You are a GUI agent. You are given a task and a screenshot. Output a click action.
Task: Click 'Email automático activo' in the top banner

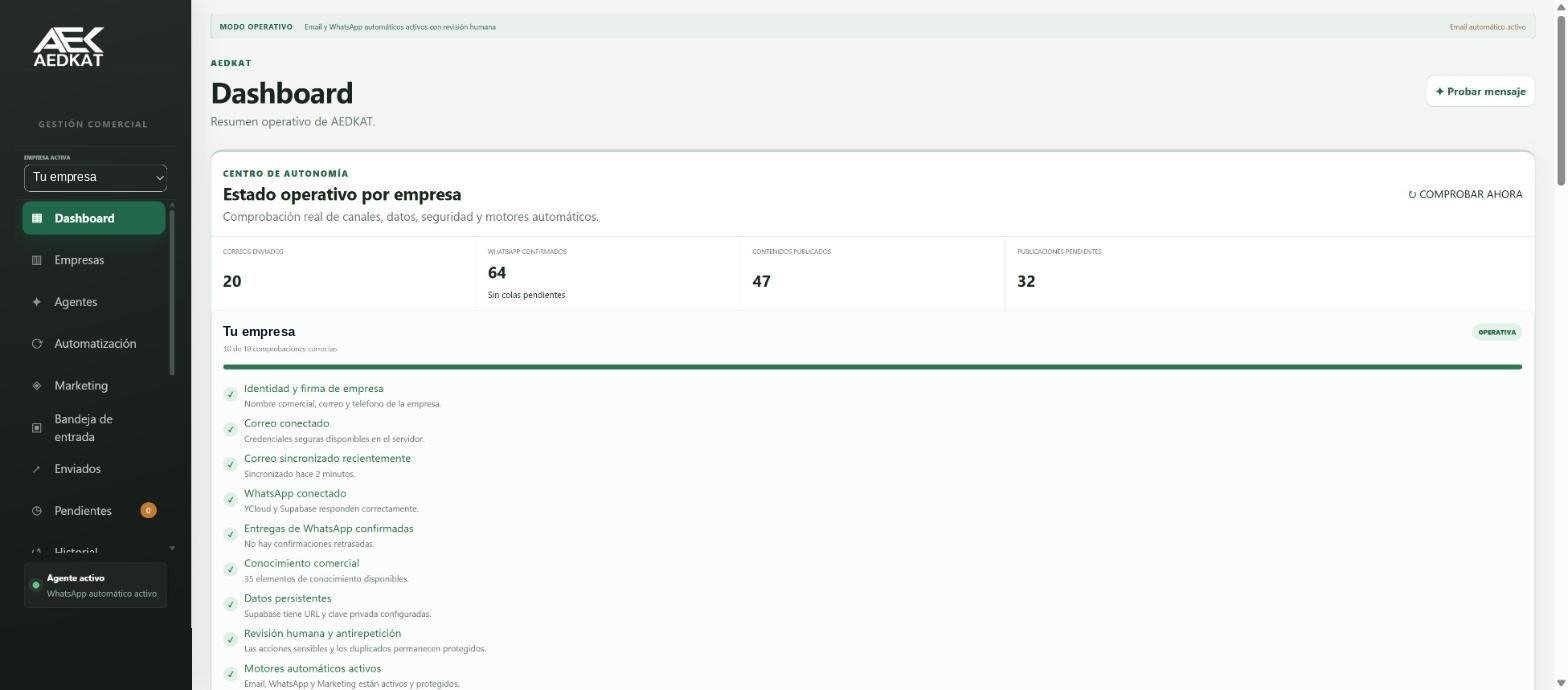click(1488, 27)
